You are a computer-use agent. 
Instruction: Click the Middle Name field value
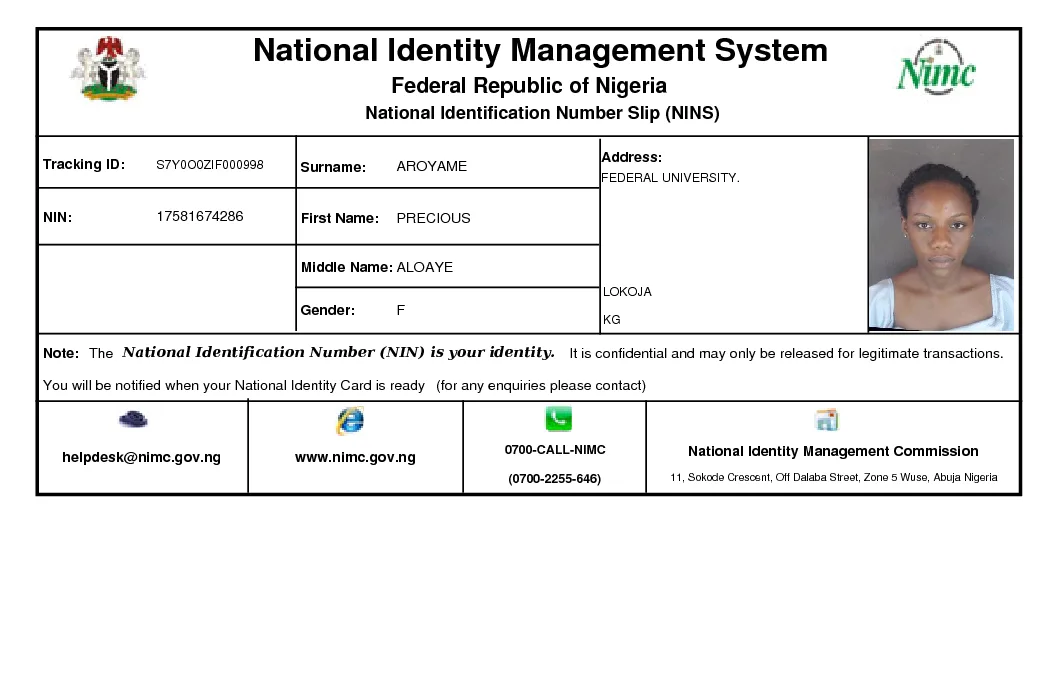[424, 267]
